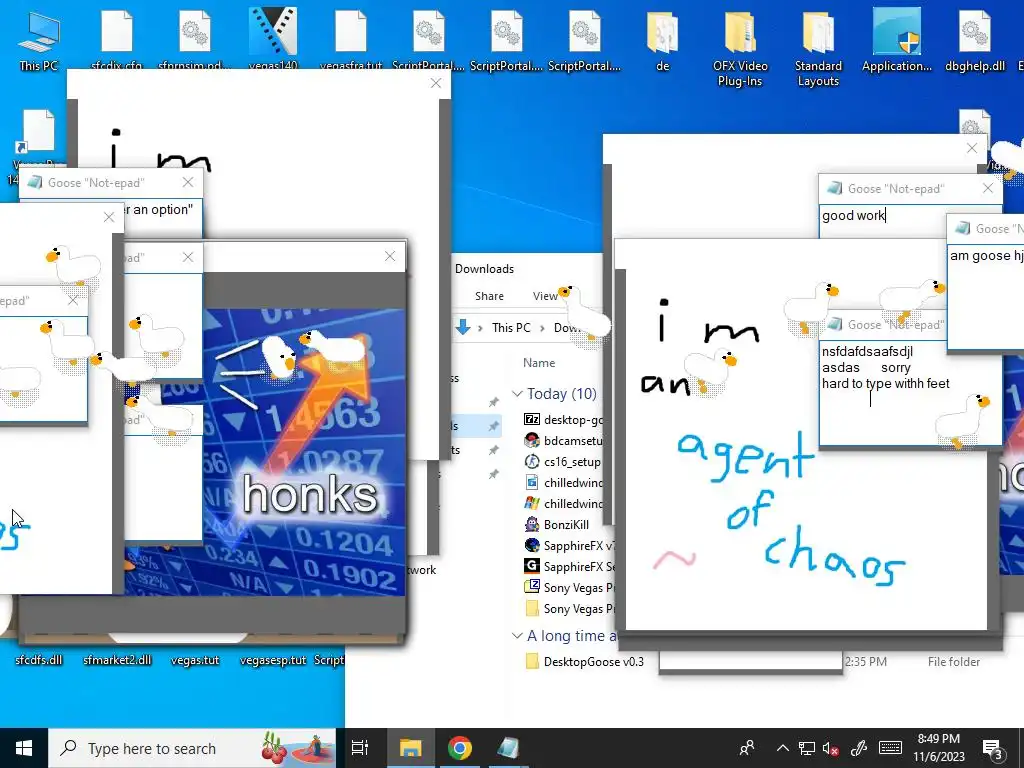Select vegas.tut on the desktop

(x=195, y=660)
